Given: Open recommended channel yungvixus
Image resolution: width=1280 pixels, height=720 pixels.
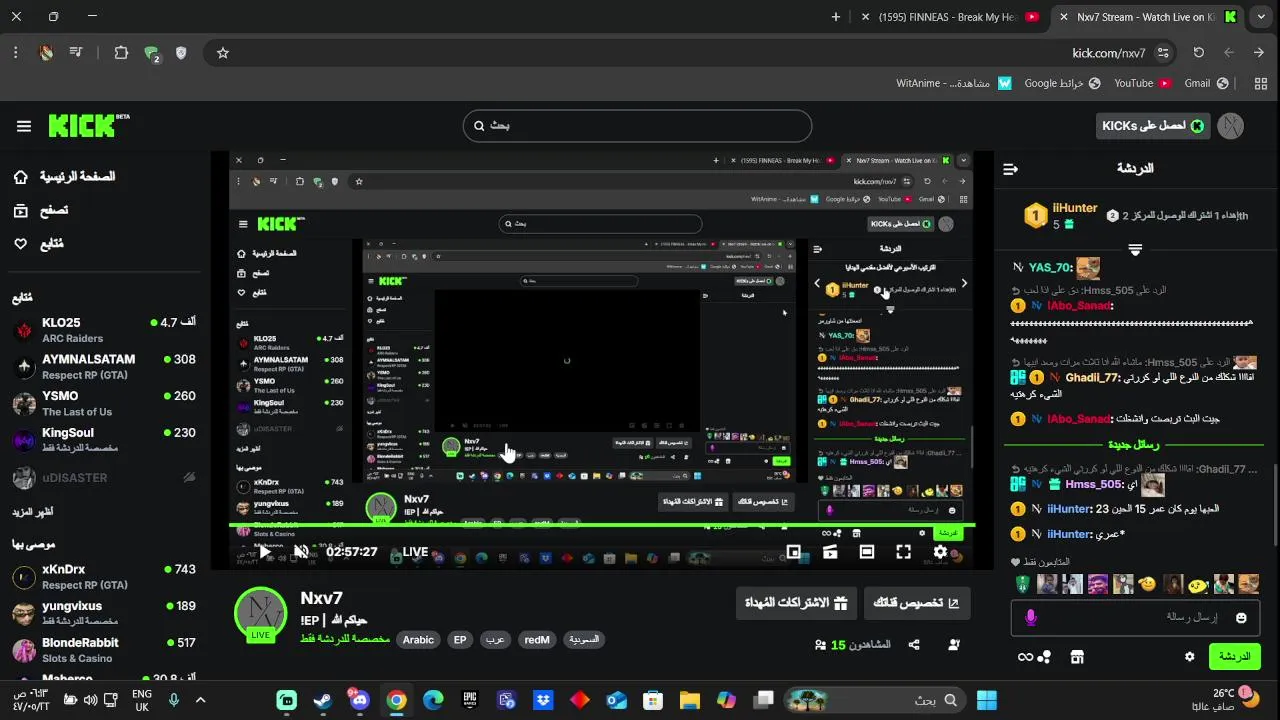Looking at the screenshot, I should pos(104,613).
